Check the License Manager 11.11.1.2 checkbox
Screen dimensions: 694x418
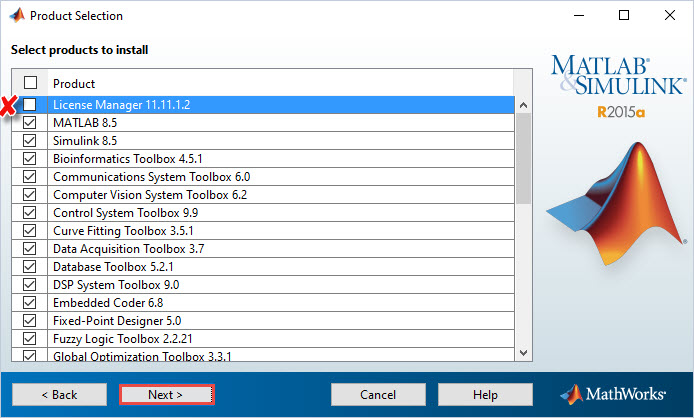pyautogui.click(x=30, y=104)
